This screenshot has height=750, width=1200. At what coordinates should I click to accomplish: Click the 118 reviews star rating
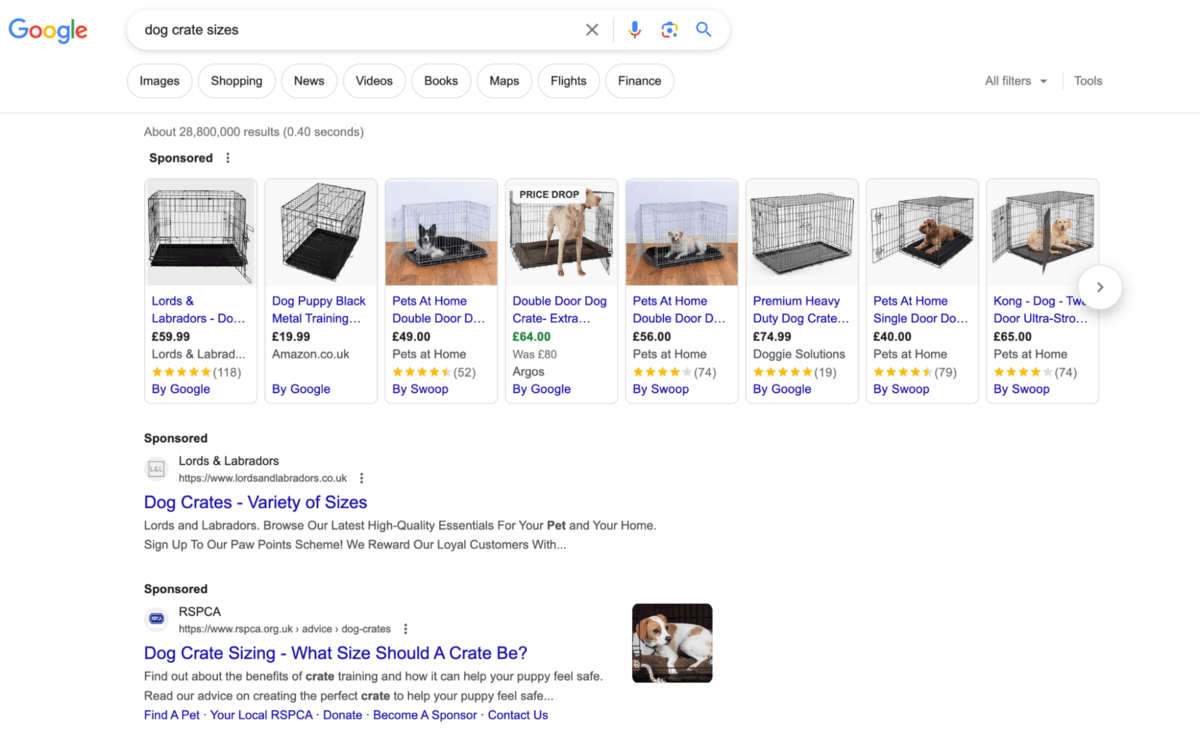pyautogui.click(x=196, y=372)
